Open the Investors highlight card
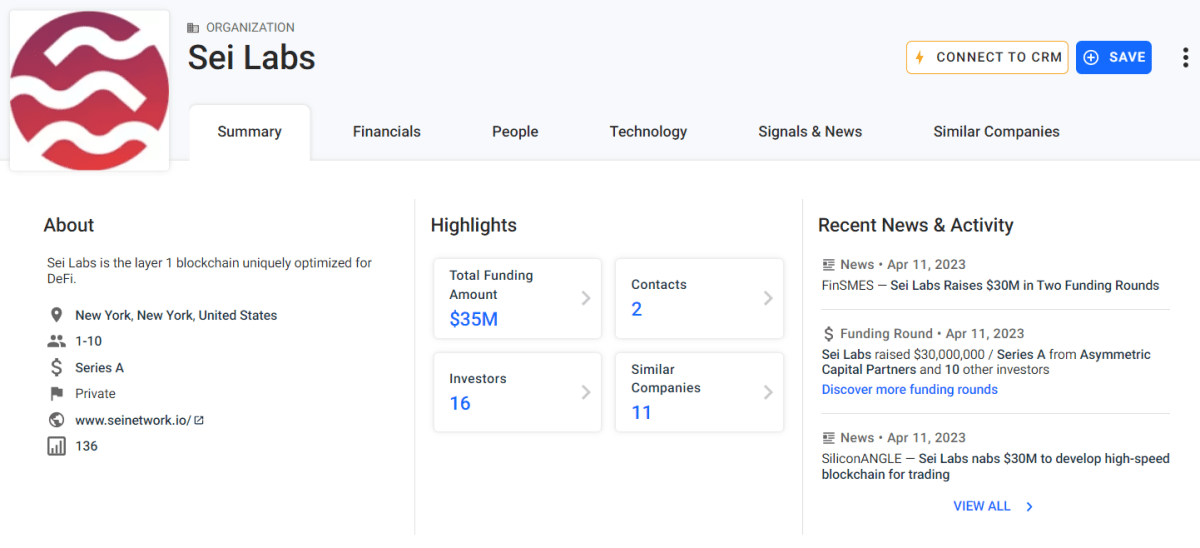This screenshot has width=1200, height=548. tap(518, 392)
